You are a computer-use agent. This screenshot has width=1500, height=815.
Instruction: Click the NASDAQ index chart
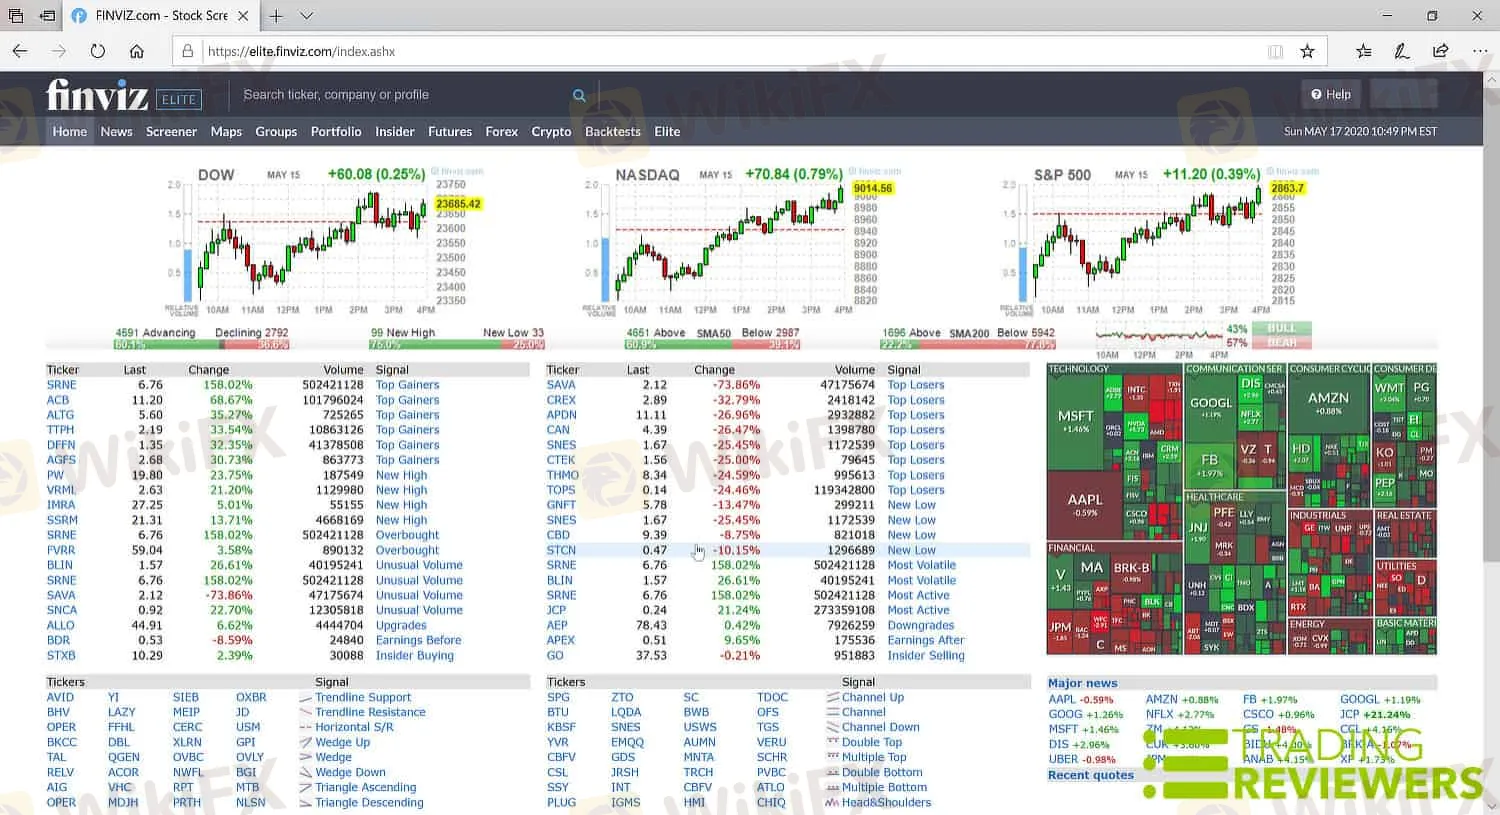[x=730, y=242]
